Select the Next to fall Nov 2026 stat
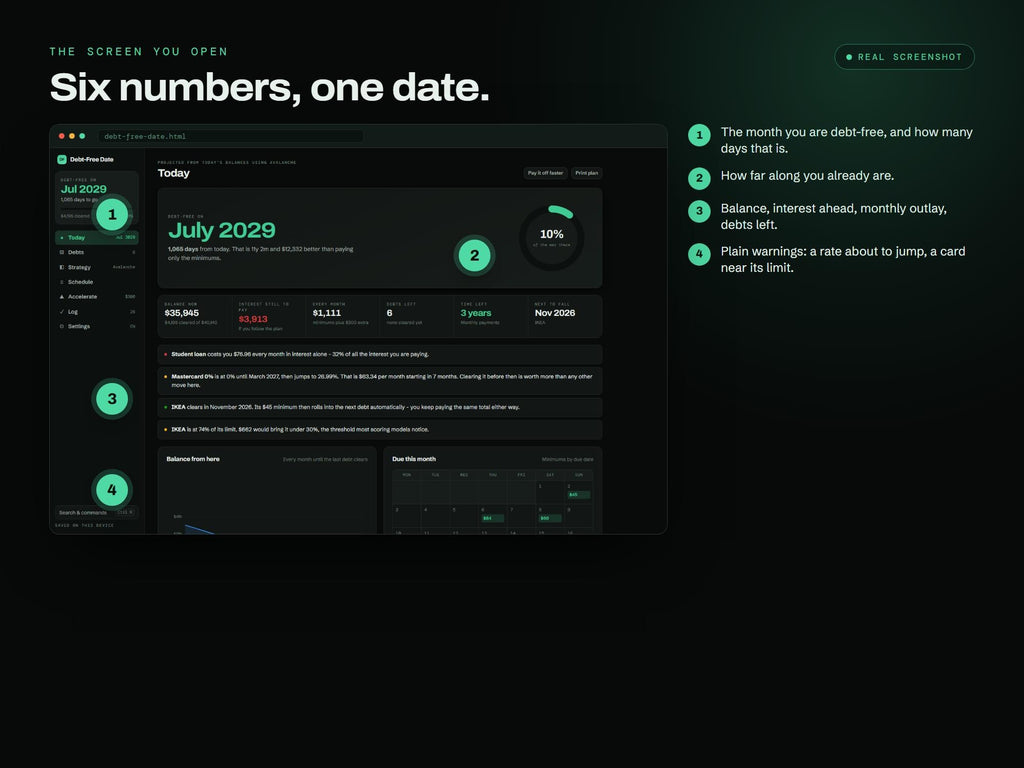 (x=564, y=316)
